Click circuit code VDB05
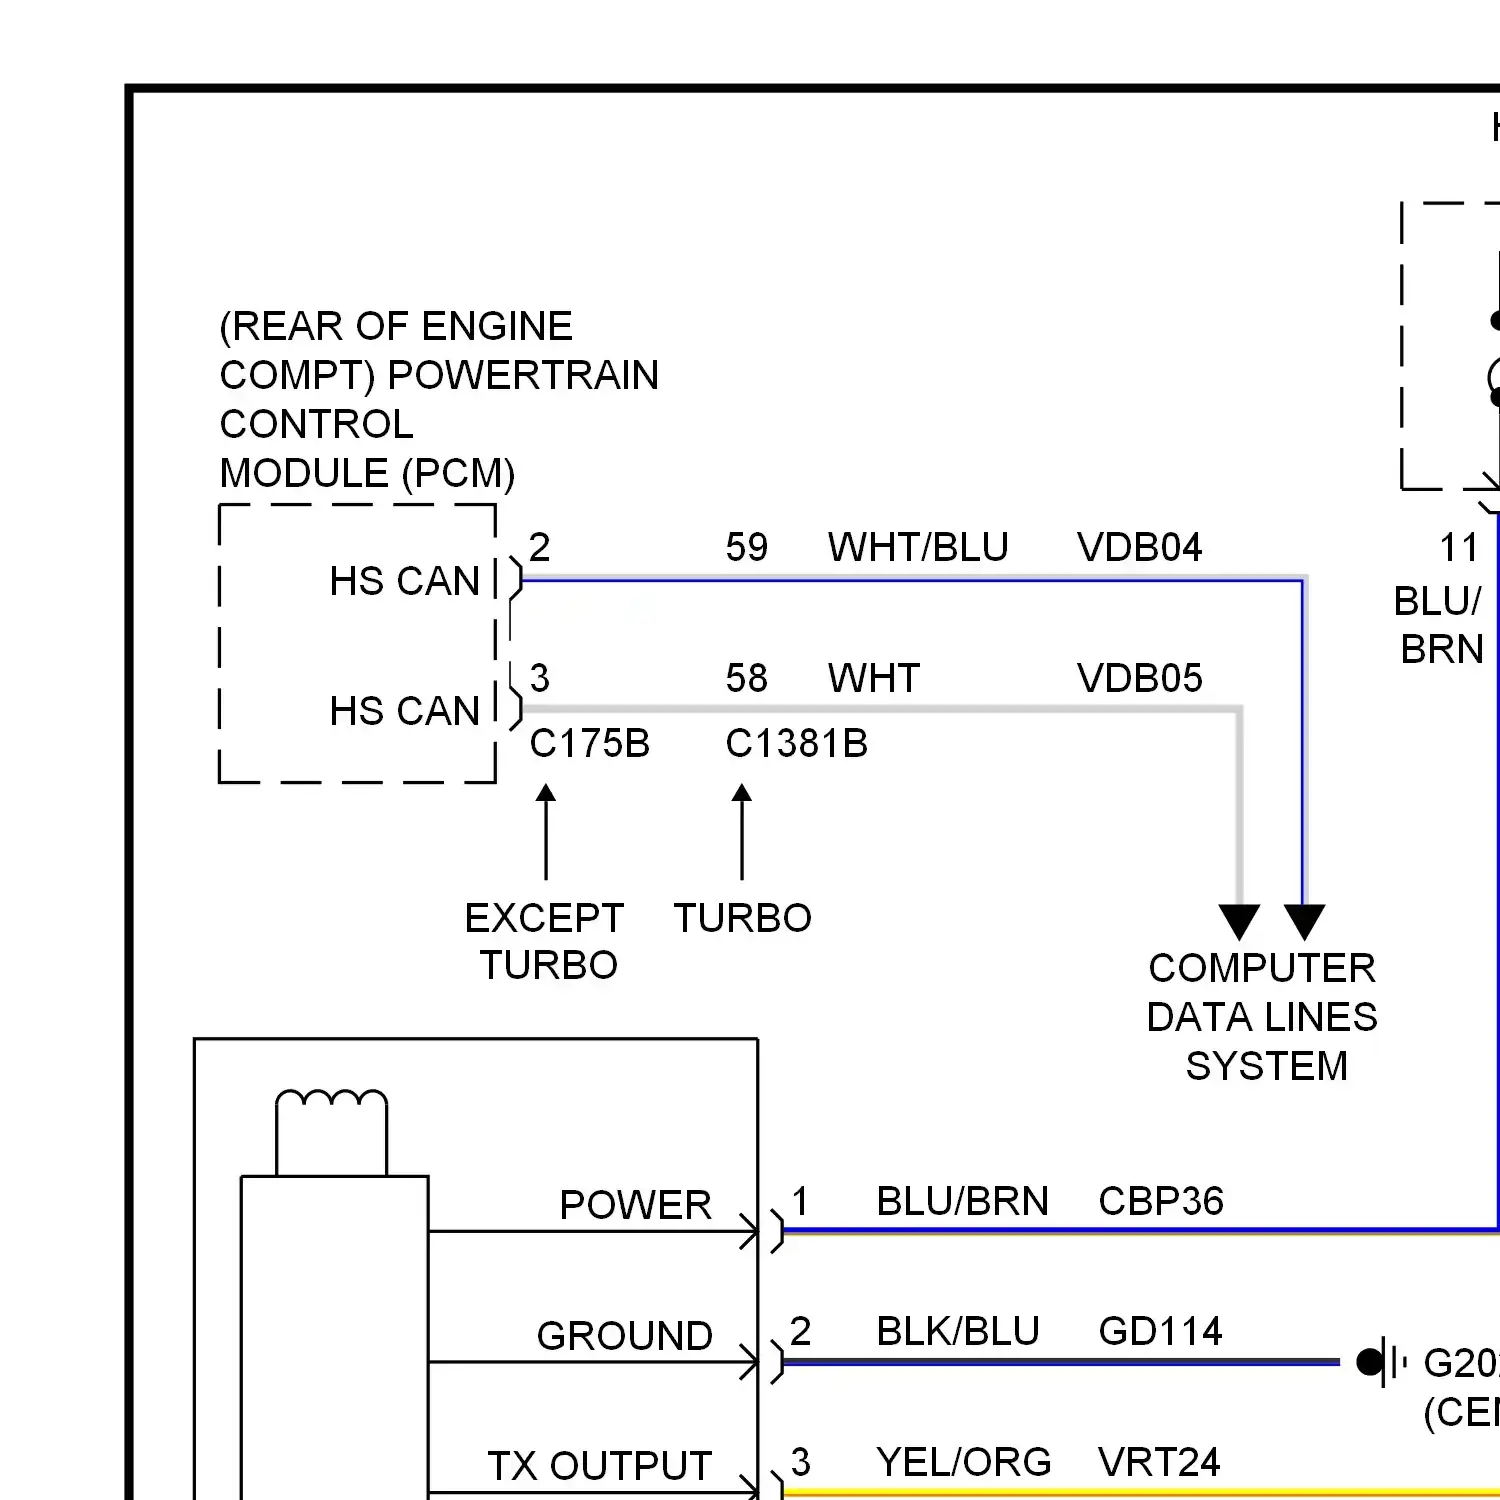This screenshot has height=1500, width=1500. click(x=1140, y=678)
